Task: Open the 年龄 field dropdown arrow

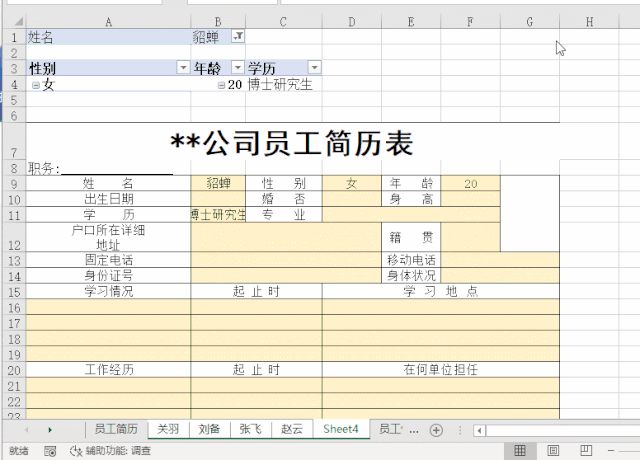Action: pyautogui.click(x=238, y=67)
